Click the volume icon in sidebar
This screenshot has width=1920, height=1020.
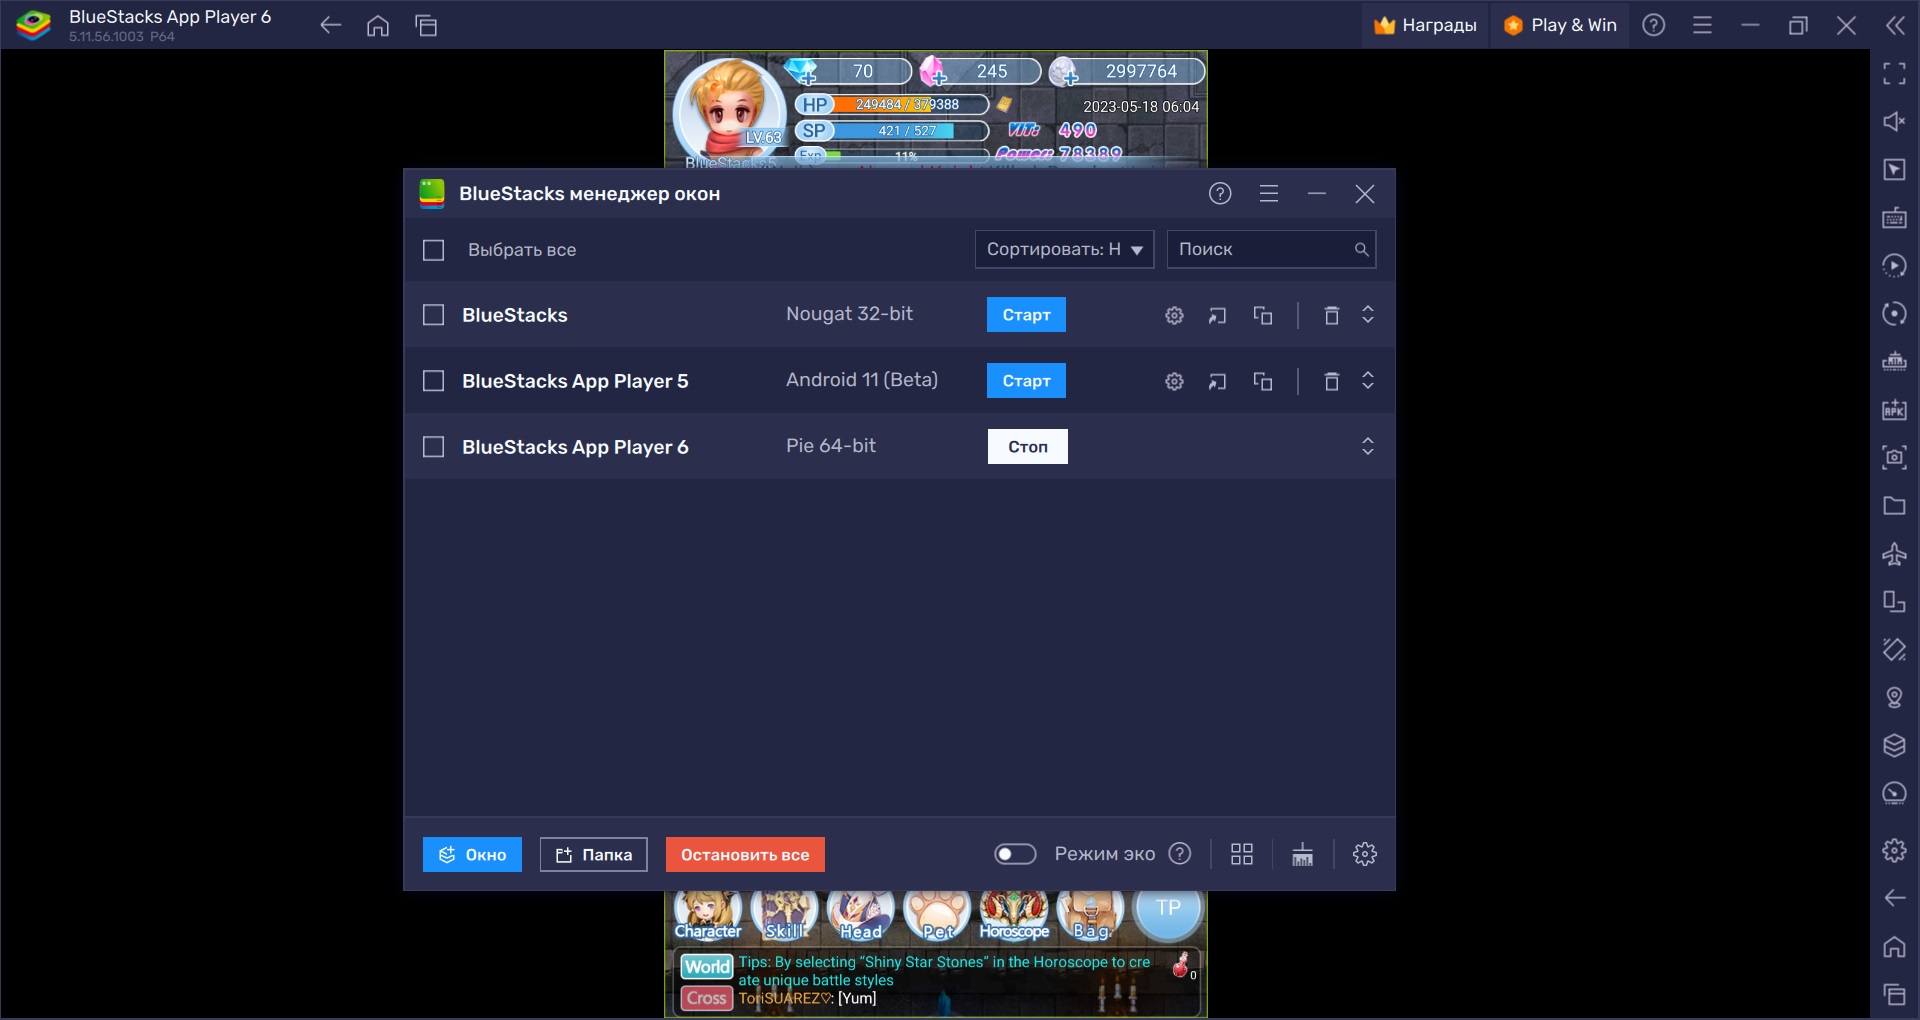[1894, 121]
